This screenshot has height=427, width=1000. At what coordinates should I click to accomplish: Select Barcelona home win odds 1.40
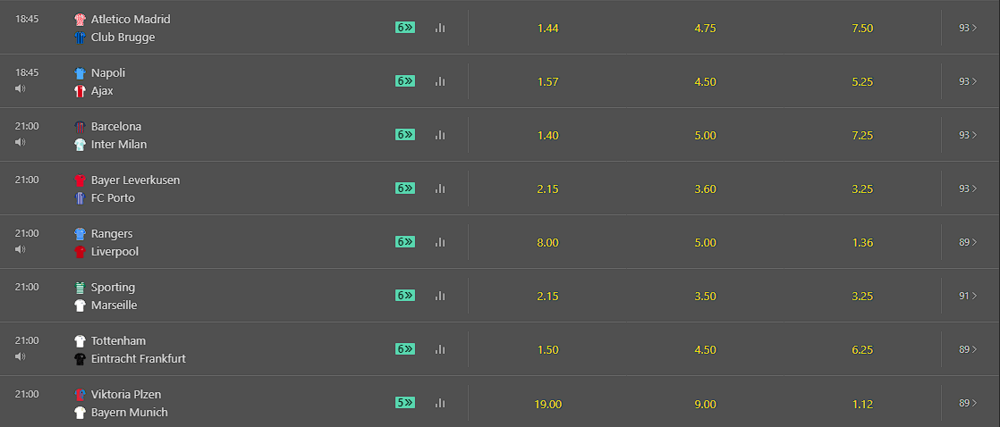click(548, 135)
